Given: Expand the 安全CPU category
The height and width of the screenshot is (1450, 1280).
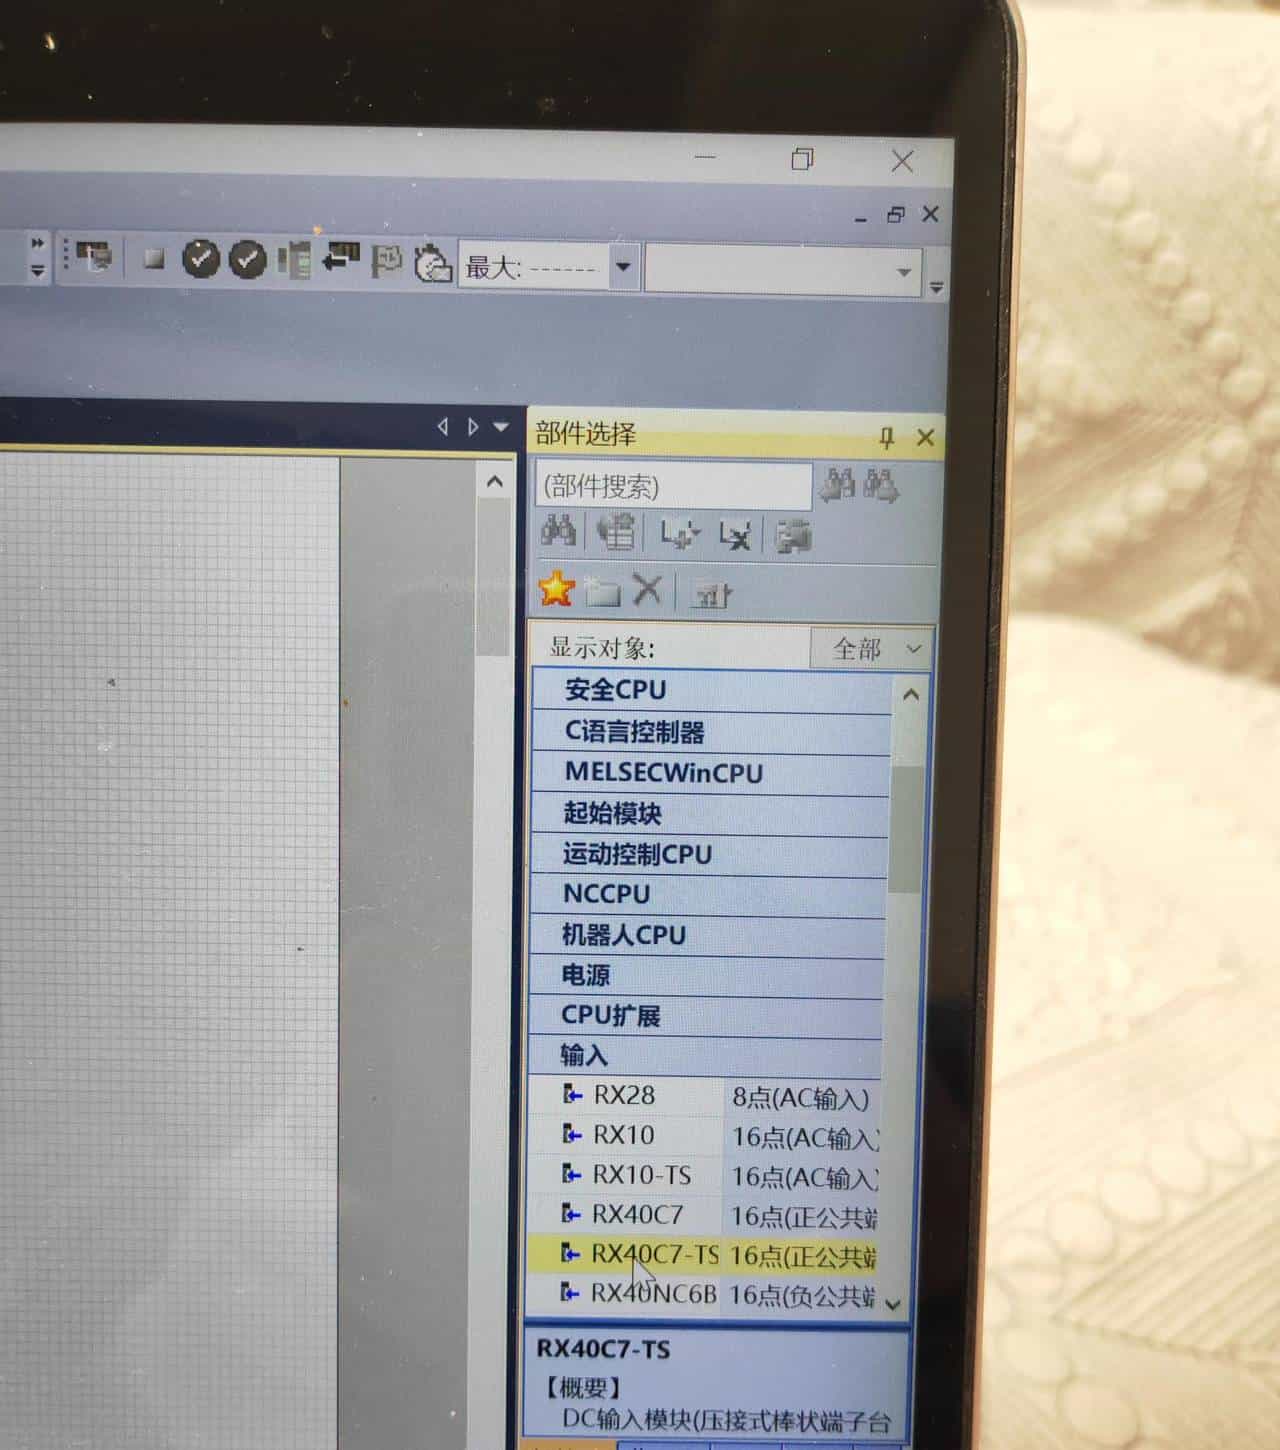Looking at the screenshot, I should click(712, 690).
